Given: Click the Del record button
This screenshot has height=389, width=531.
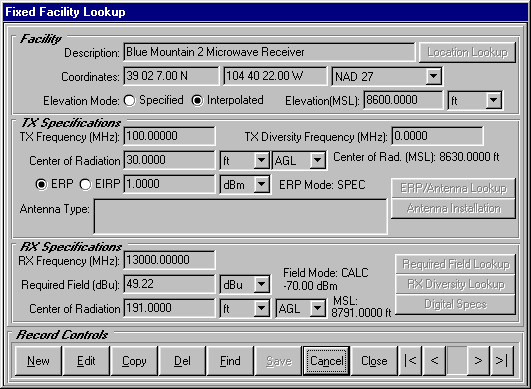Looking at the screenshot, I should pos(182,361).
